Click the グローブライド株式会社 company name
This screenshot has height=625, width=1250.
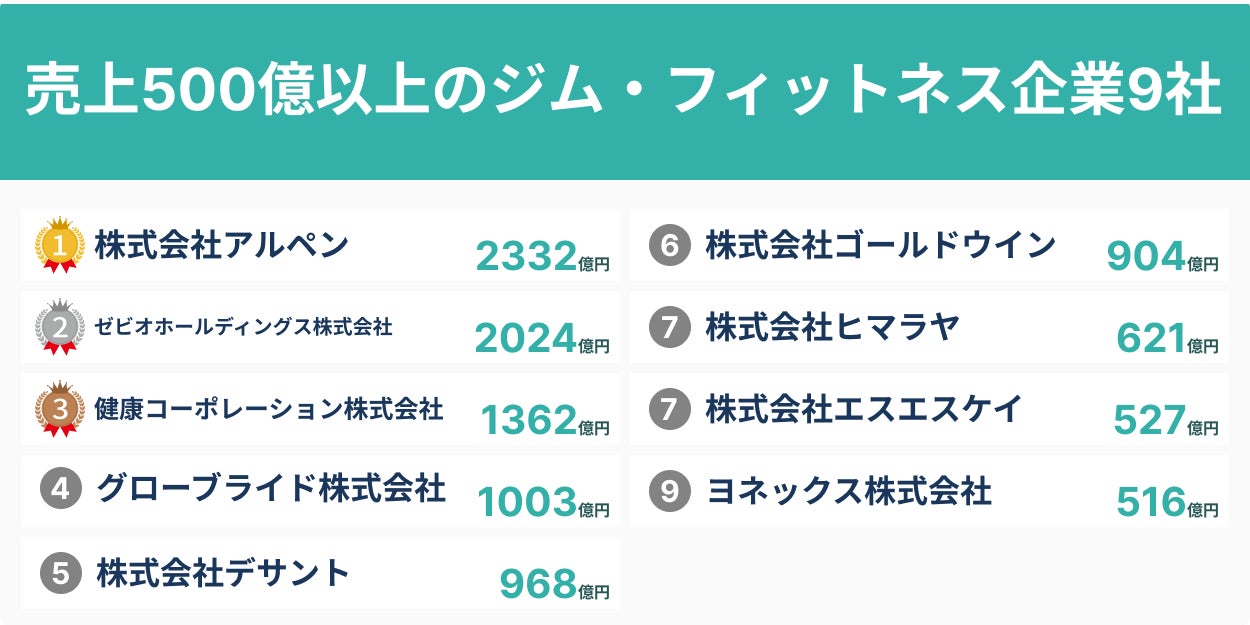[271, 489]
